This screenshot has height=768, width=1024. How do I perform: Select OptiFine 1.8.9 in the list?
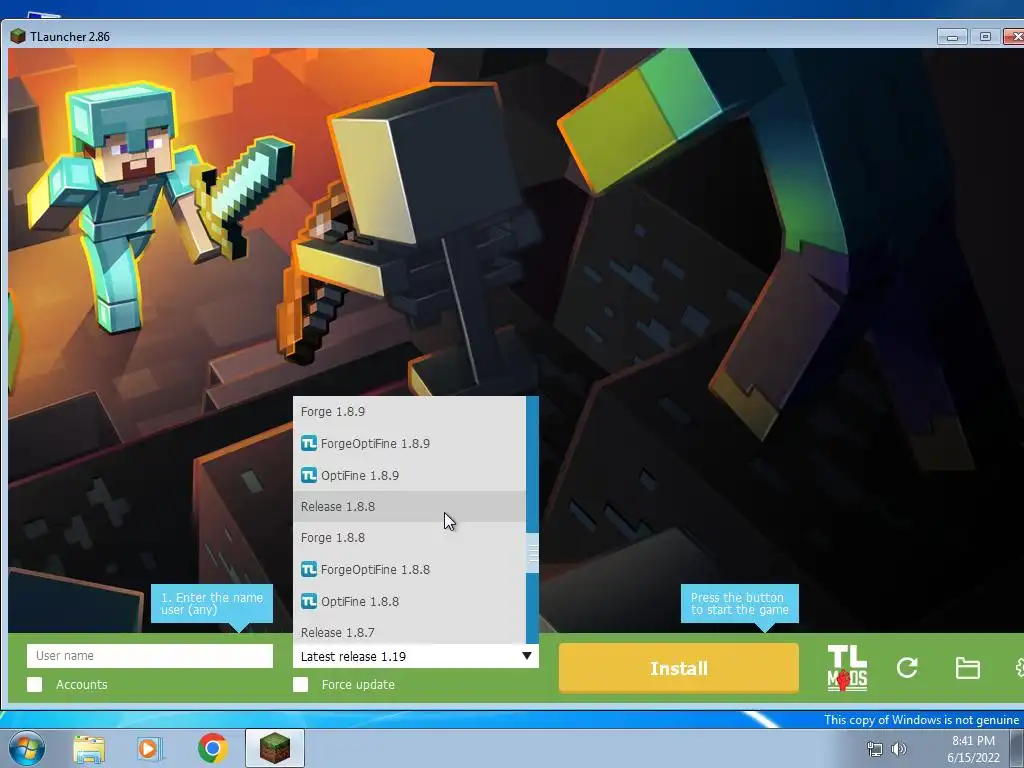tap(409, 475)
